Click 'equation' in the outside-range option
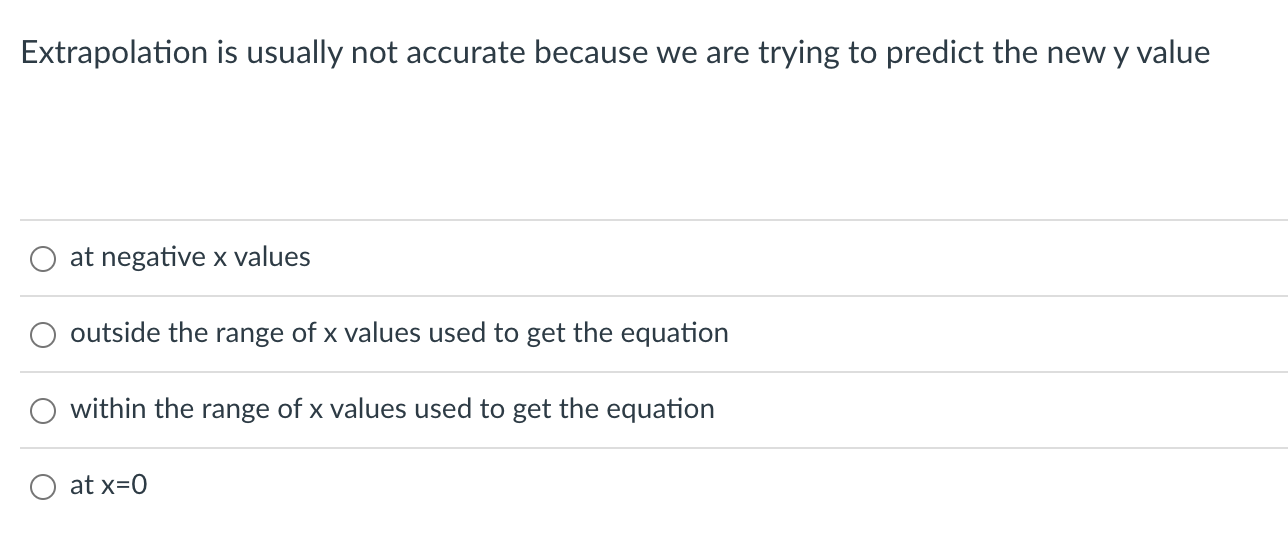The width and height of the screenshot is (1288, 546). click(675, 333)
